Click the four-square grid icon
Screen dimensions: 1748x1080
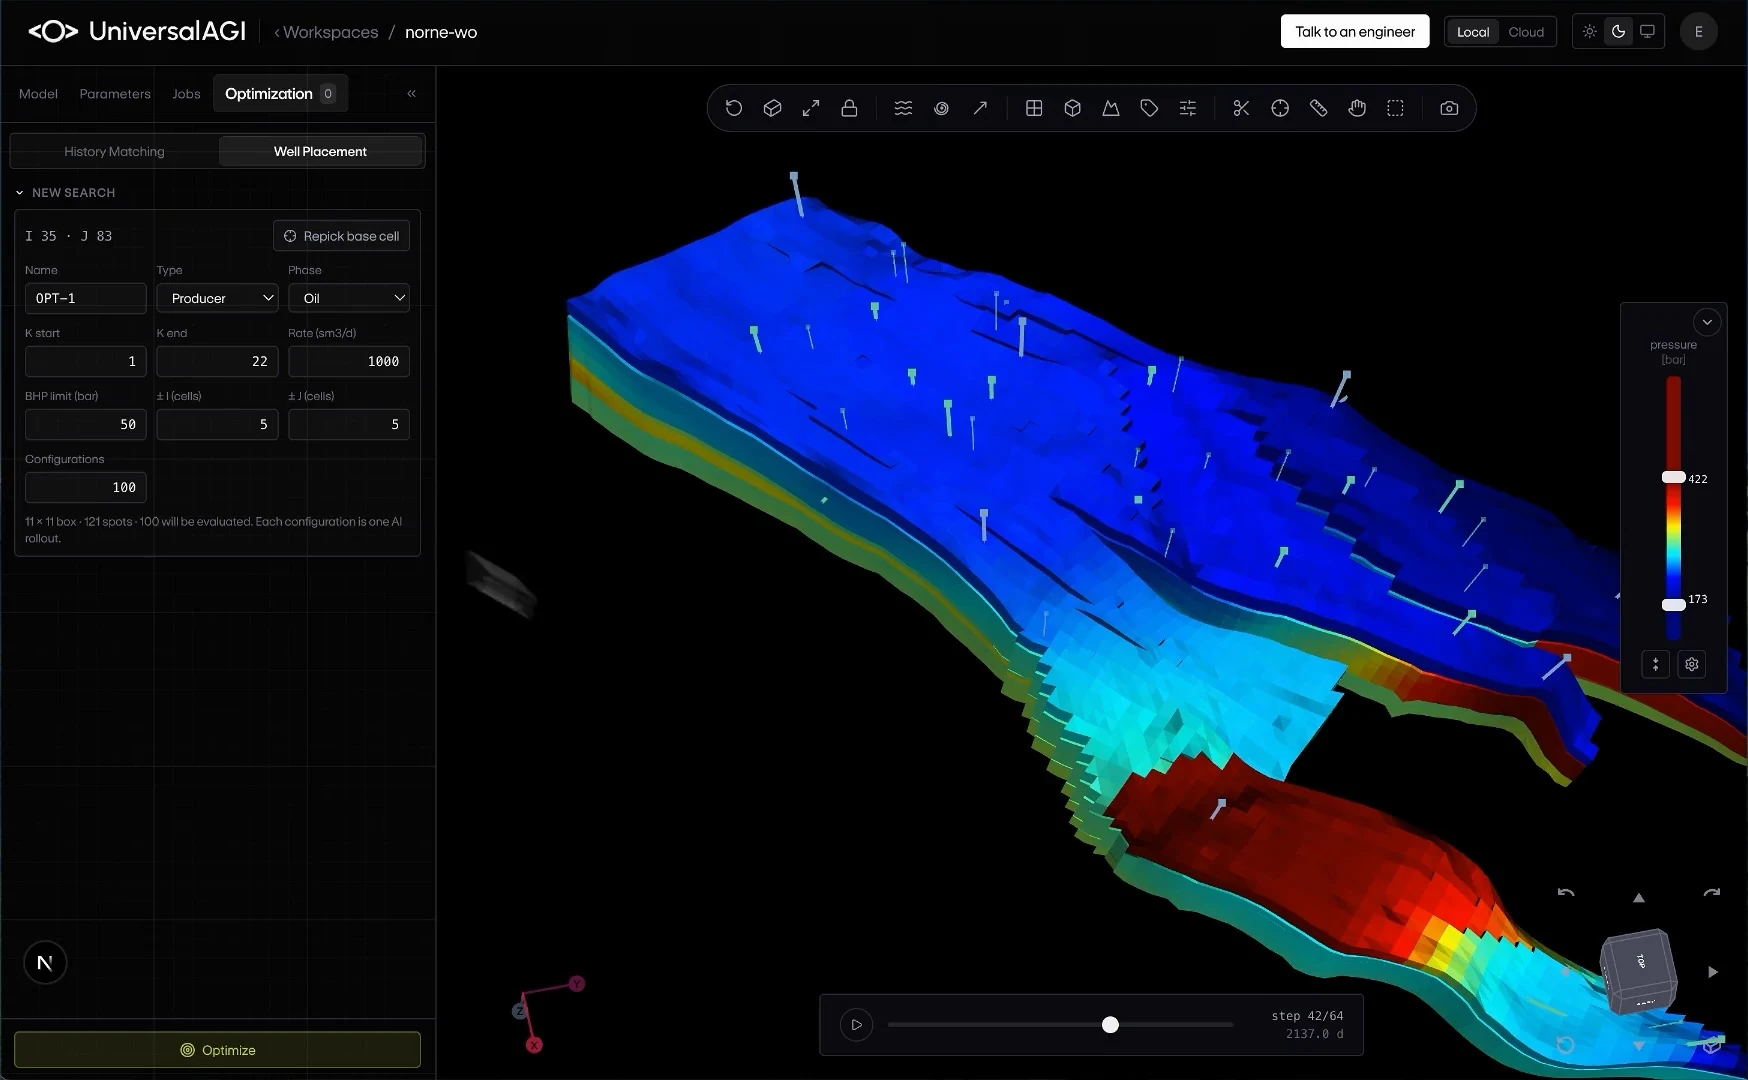pos(1034,108)
